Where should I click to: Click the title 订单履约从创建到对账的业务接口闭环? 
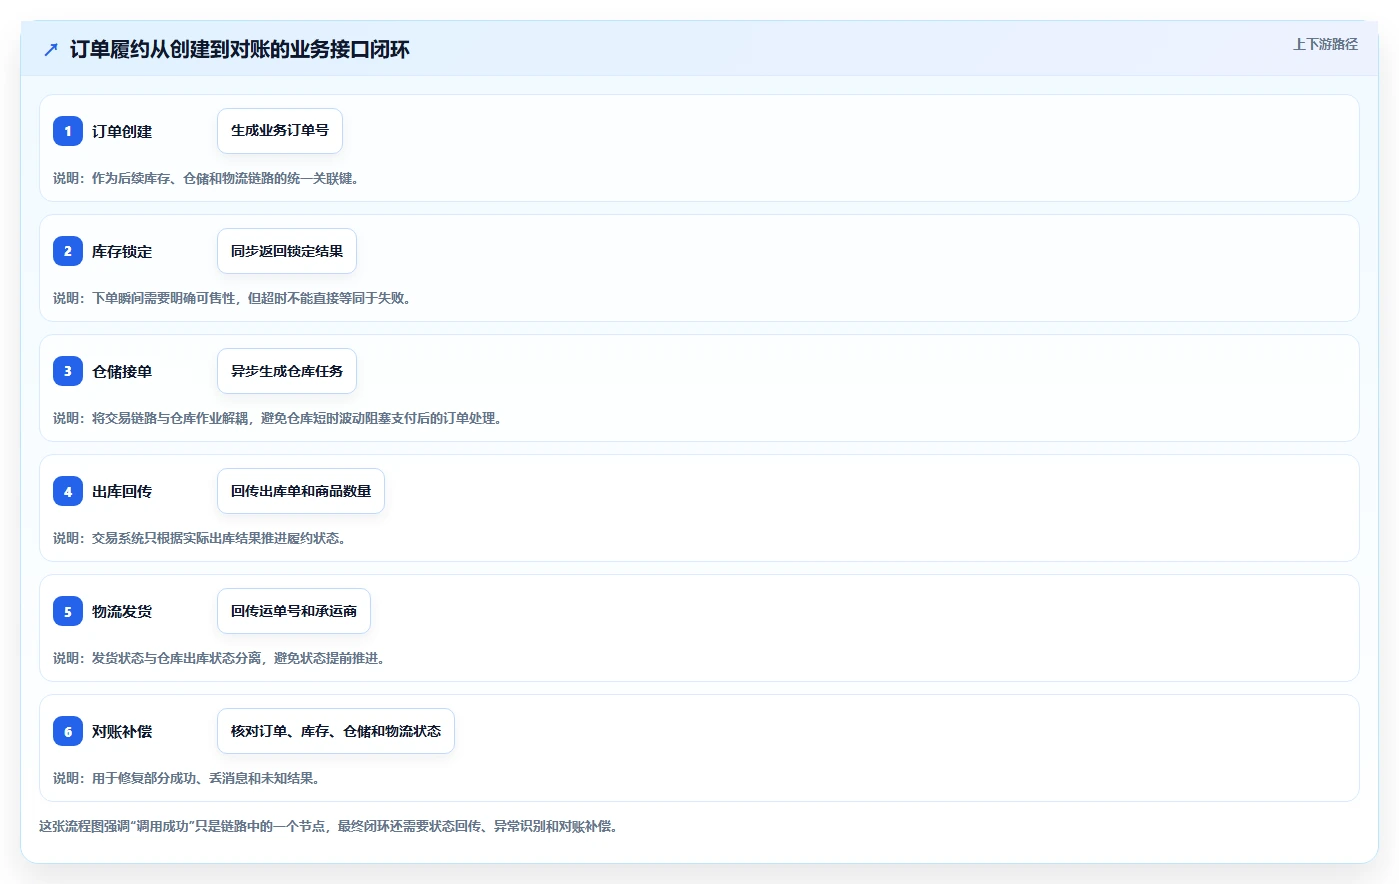pos(240,50)
